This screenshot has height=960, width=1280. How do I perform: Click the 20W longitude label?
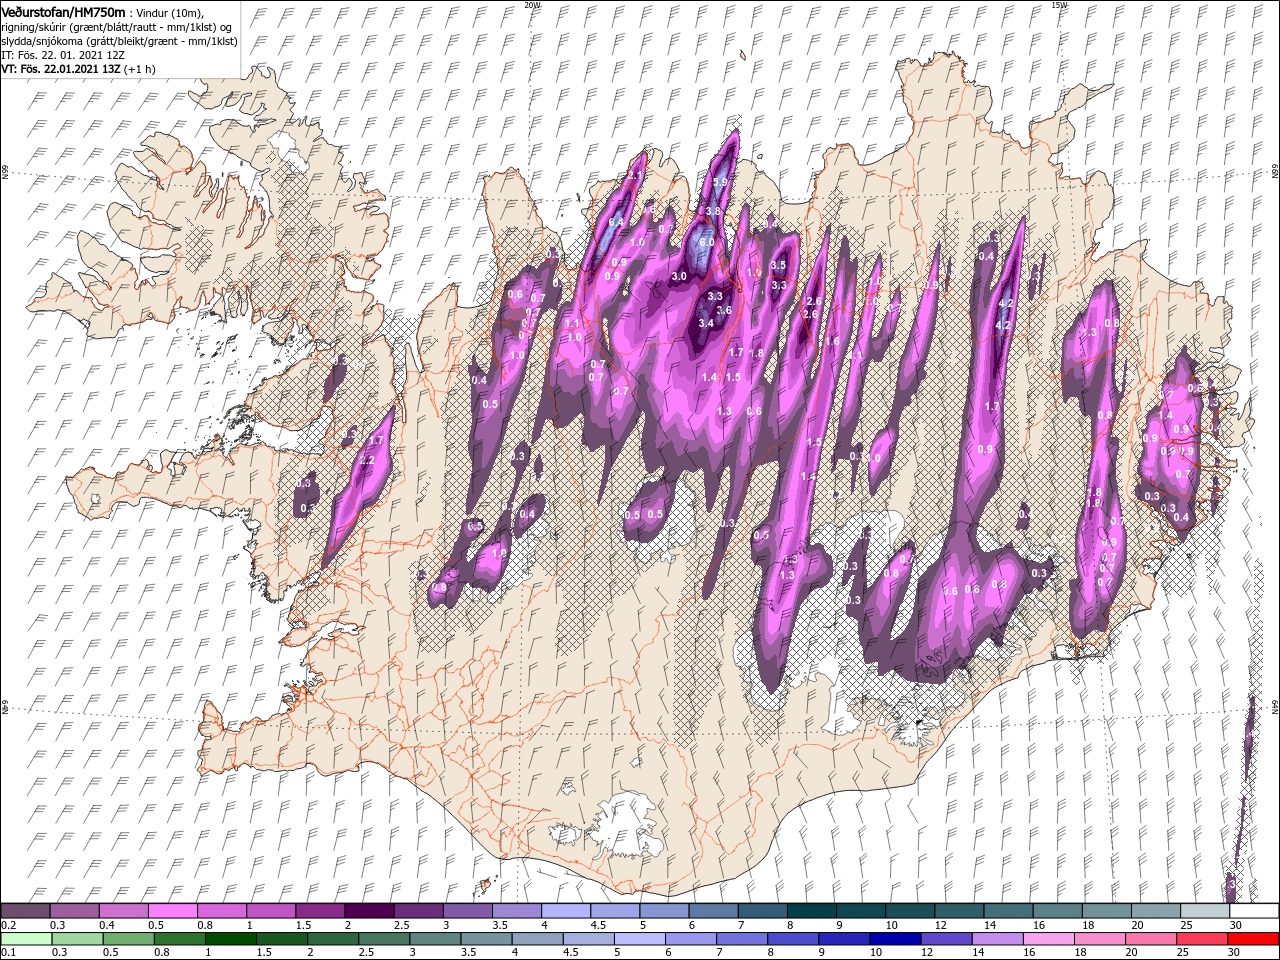[x=533, y=4]
